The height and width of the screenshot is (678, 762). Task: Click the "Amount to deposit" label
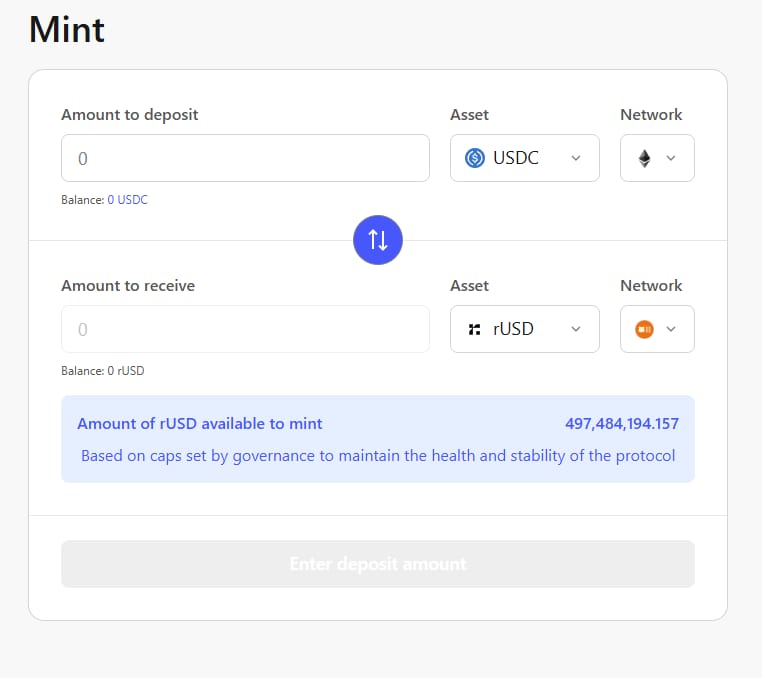point(130,115)
